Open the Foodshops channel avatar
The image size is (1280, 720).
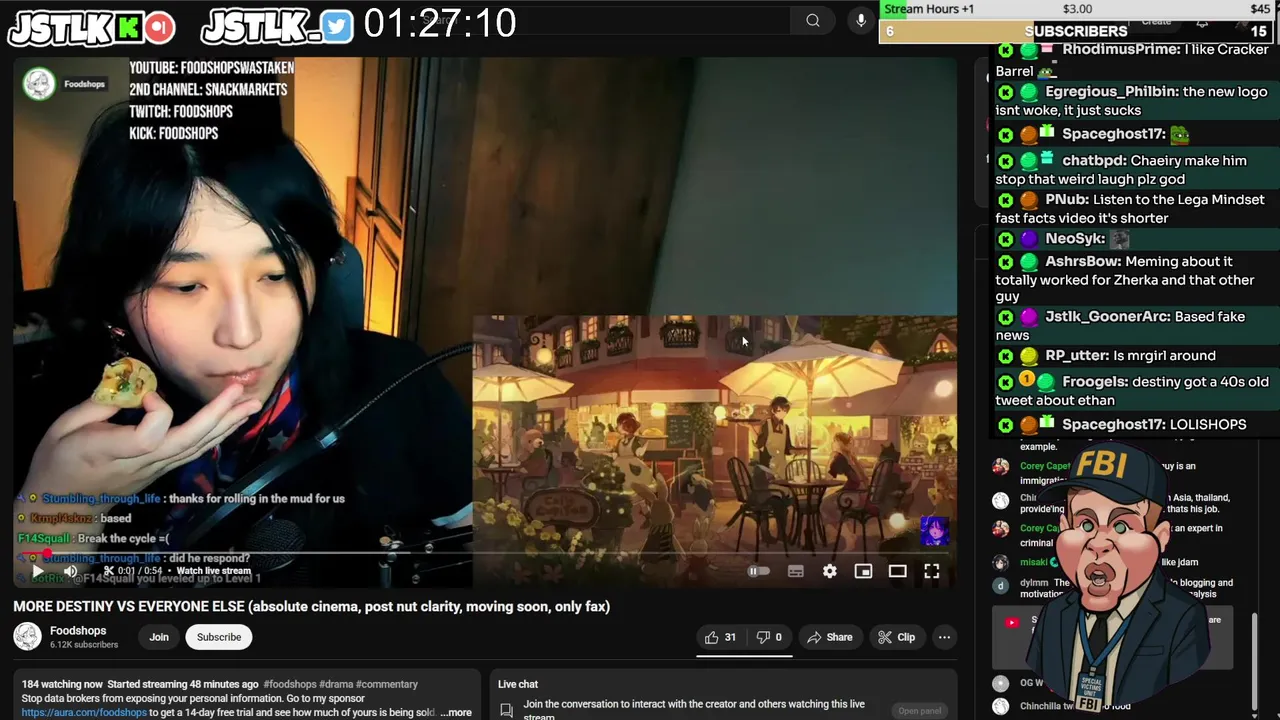click(x=27, y=637)
